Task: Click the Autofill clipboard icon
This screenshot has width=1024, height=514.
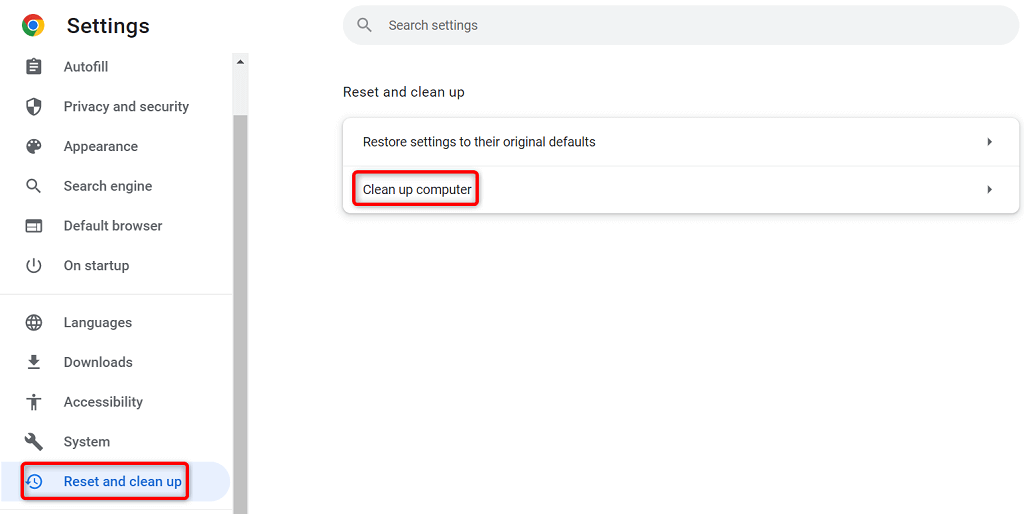Action: click(34, 67)
